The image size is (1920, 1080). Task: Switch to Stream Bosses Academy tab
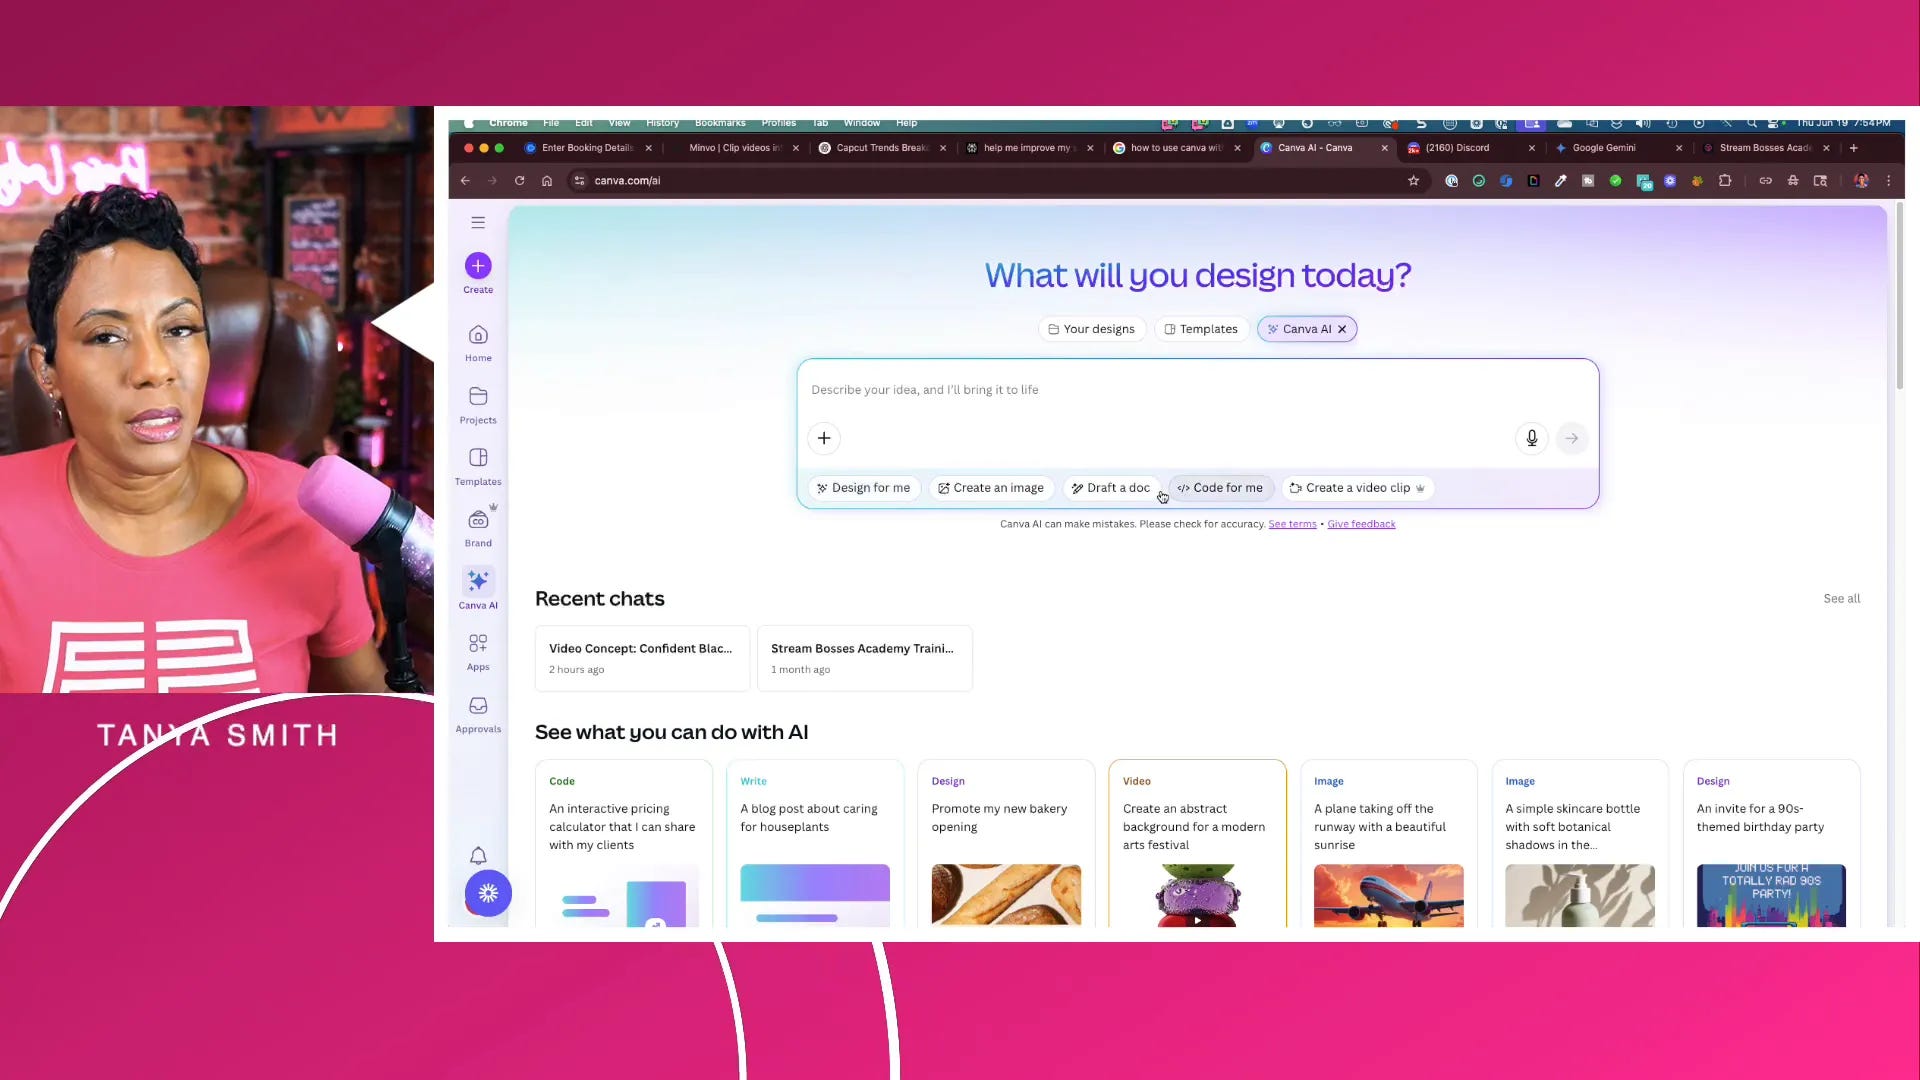pyautogui.click(x=1764, y=148)
